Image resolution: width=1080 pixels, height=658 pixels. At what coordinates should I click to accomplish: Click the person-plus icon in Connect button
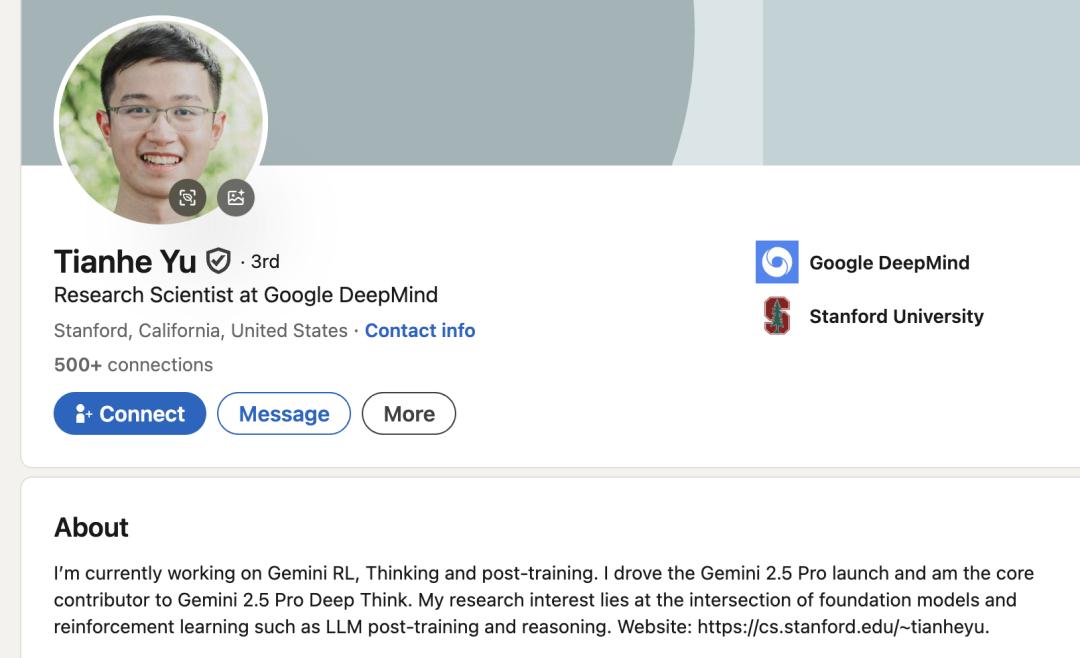tap(83, 414)
